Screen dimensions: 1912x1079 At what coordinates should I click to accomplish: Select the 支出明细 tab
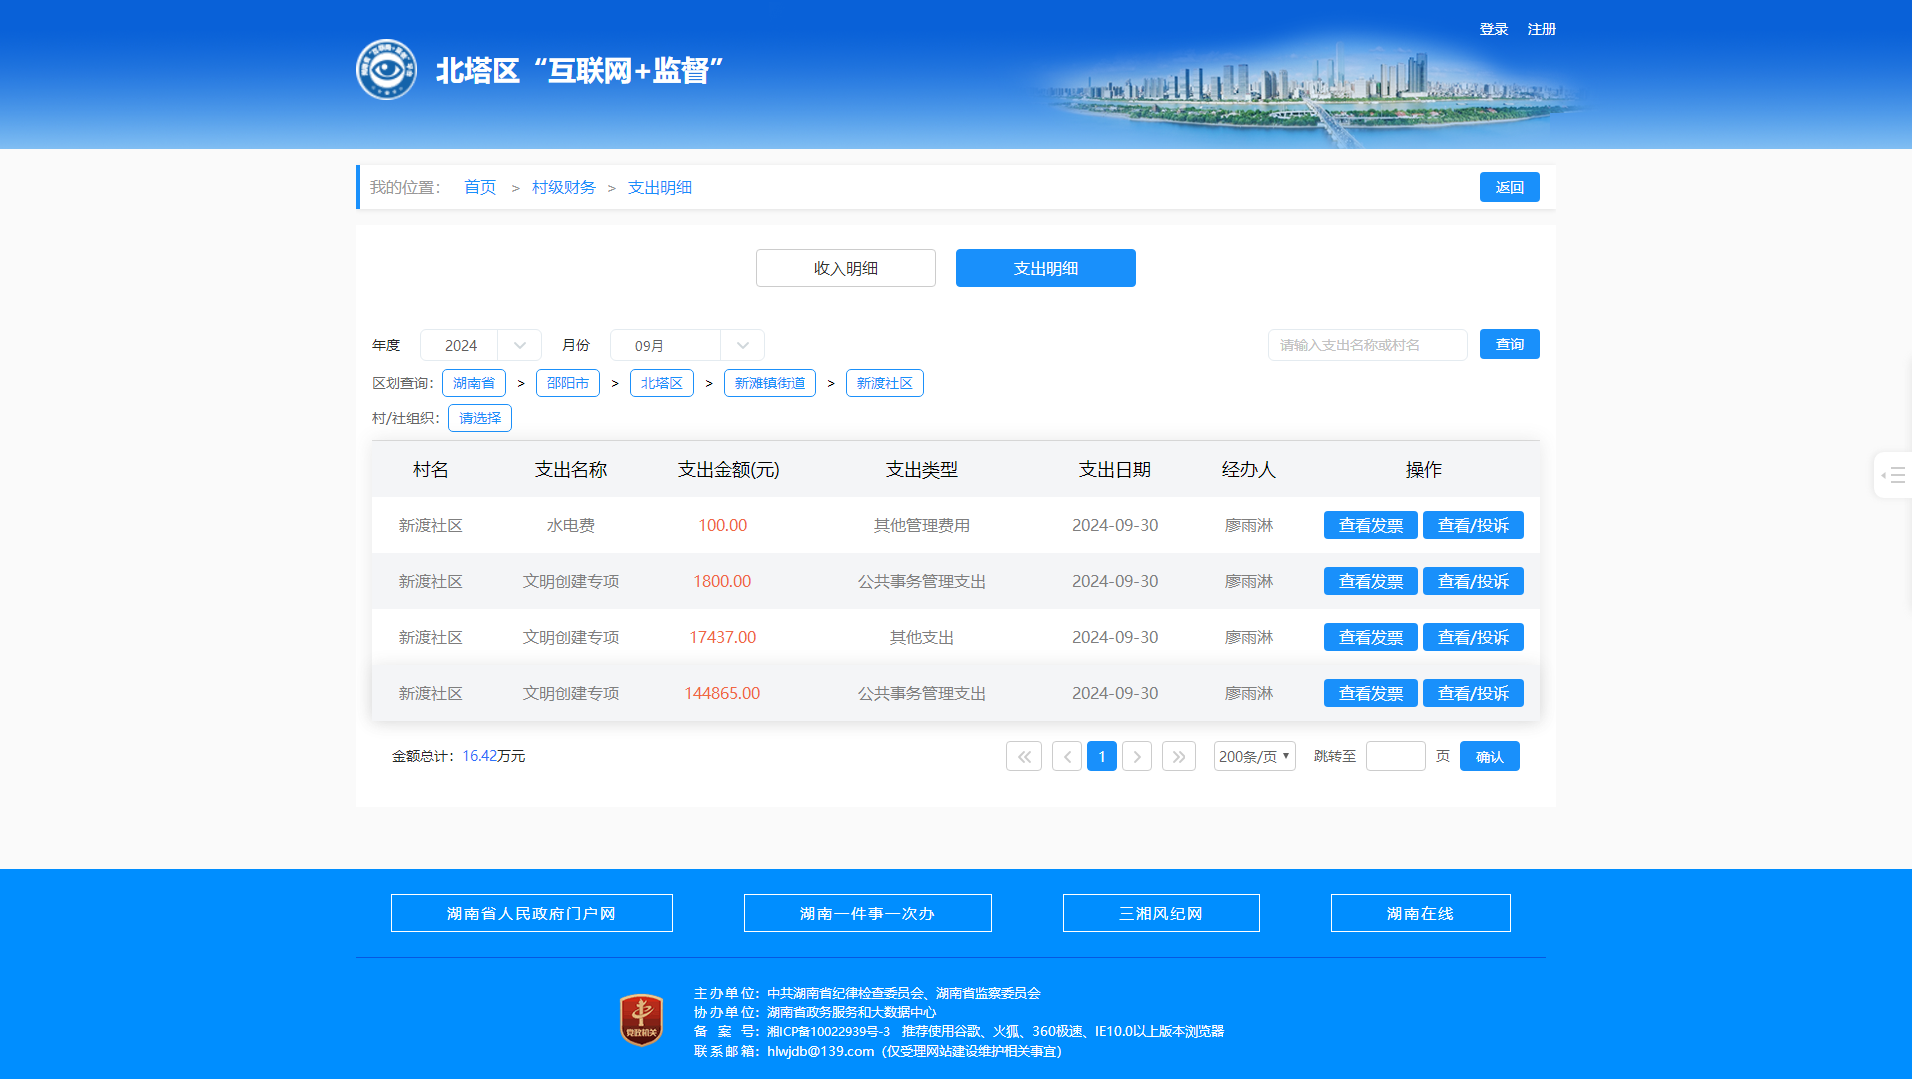tap(1045, 269)
